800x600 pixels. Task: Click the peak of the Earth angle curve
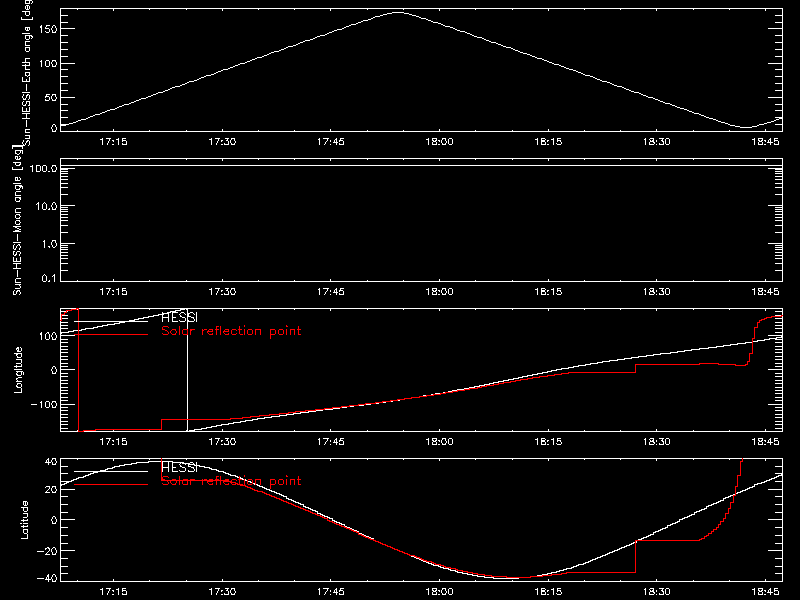point(397,12)
